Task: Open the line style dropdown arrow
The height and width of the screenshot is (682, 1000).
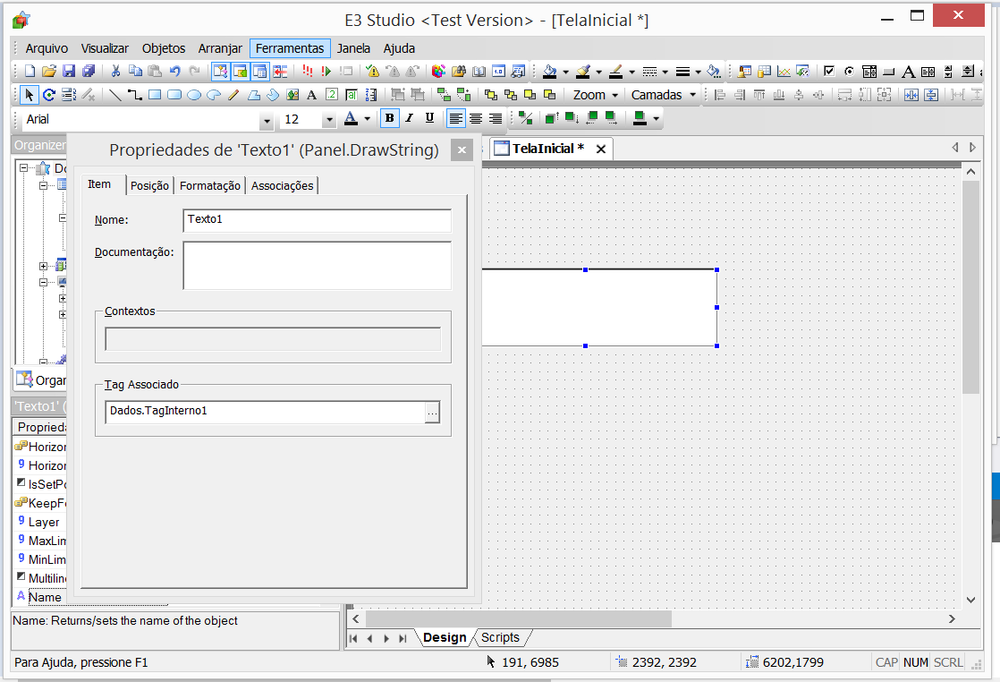Action: click(x=665, y=72)
